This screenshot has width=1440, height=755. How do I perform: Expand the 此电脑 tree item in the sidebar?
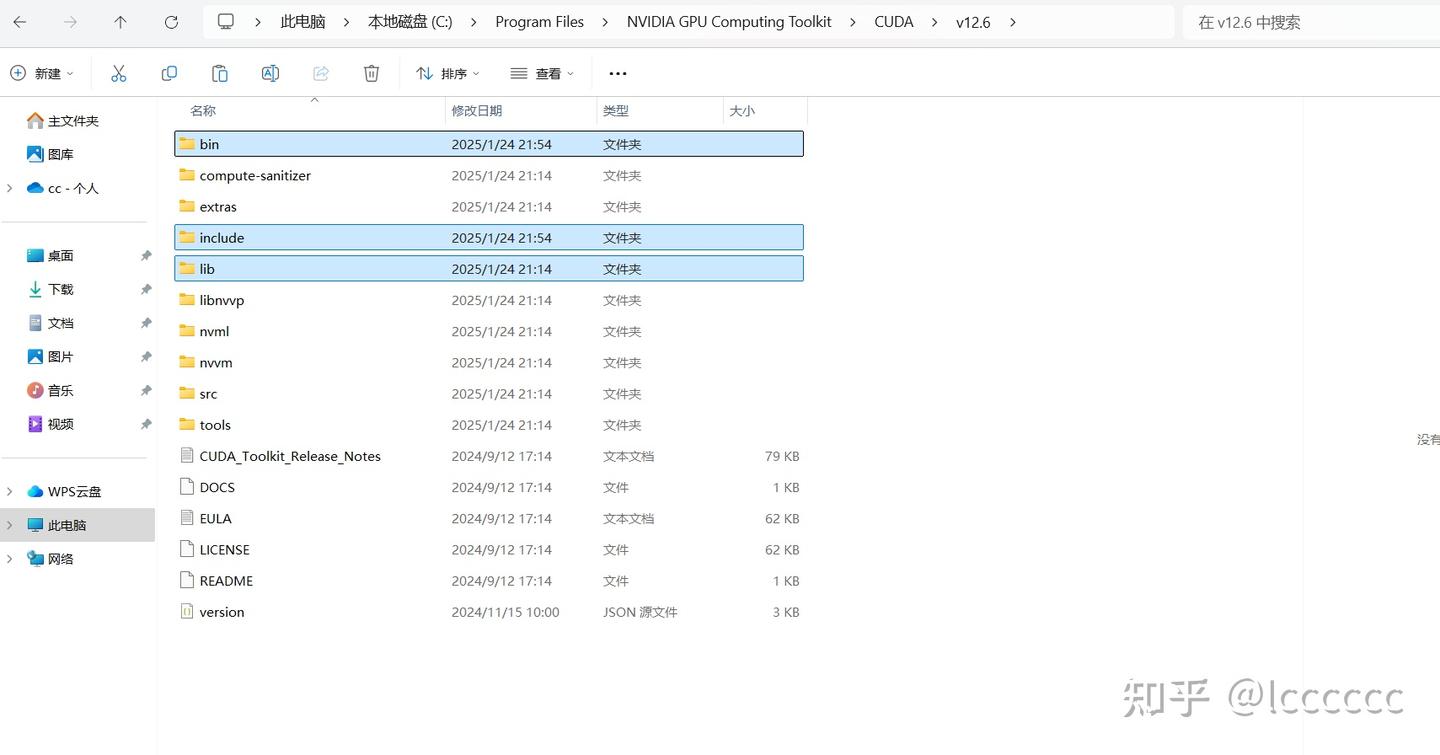[9, 524]
